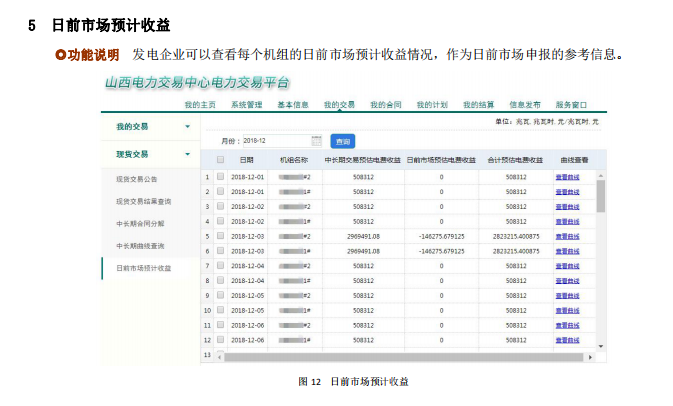Select the checkbox for row 5
This screenshot has height=406, width=673.
[220, 237]
